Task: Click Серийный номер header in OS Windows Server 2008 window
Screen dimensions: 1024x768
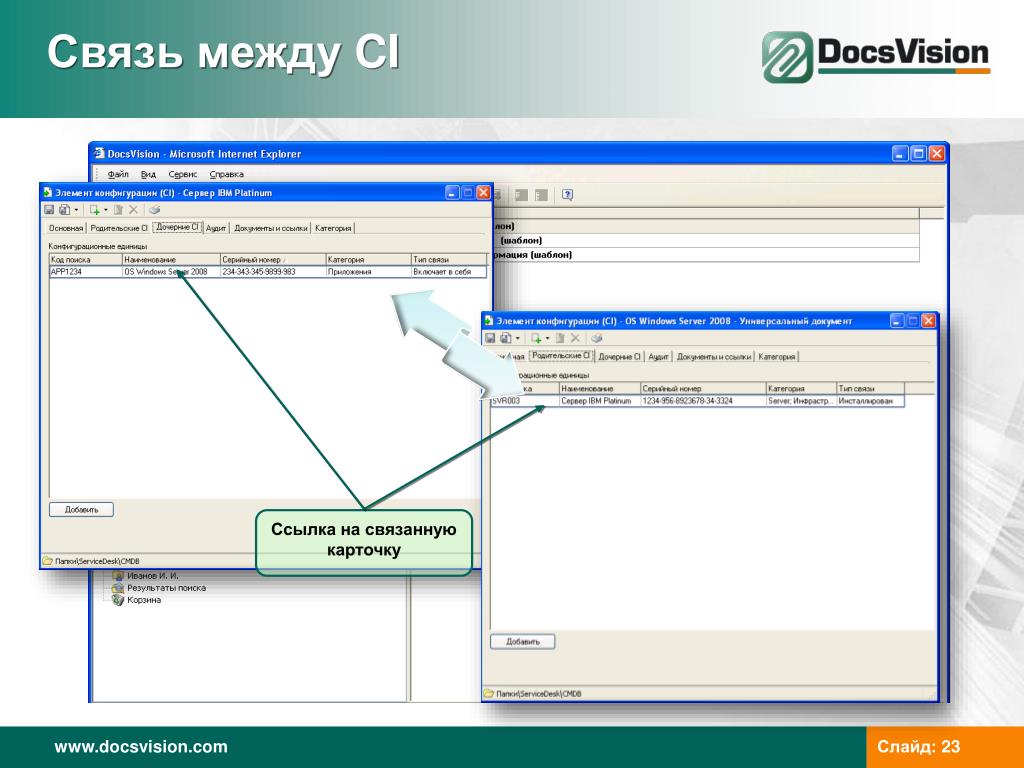Action: point(703,389)
